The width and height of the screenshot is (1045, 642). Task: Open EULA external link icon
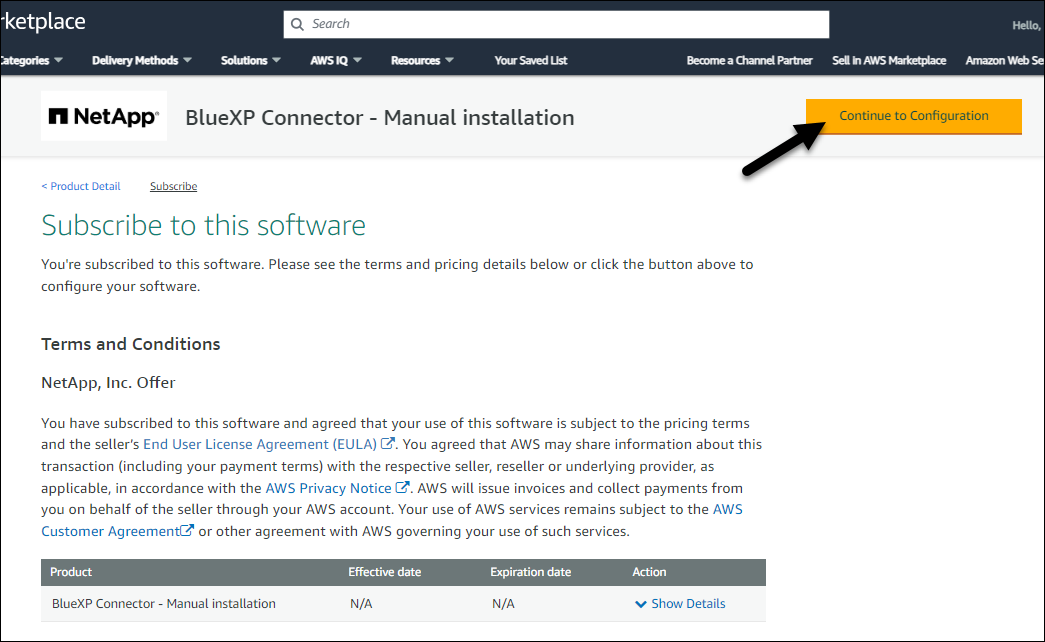tap(388, 444)
